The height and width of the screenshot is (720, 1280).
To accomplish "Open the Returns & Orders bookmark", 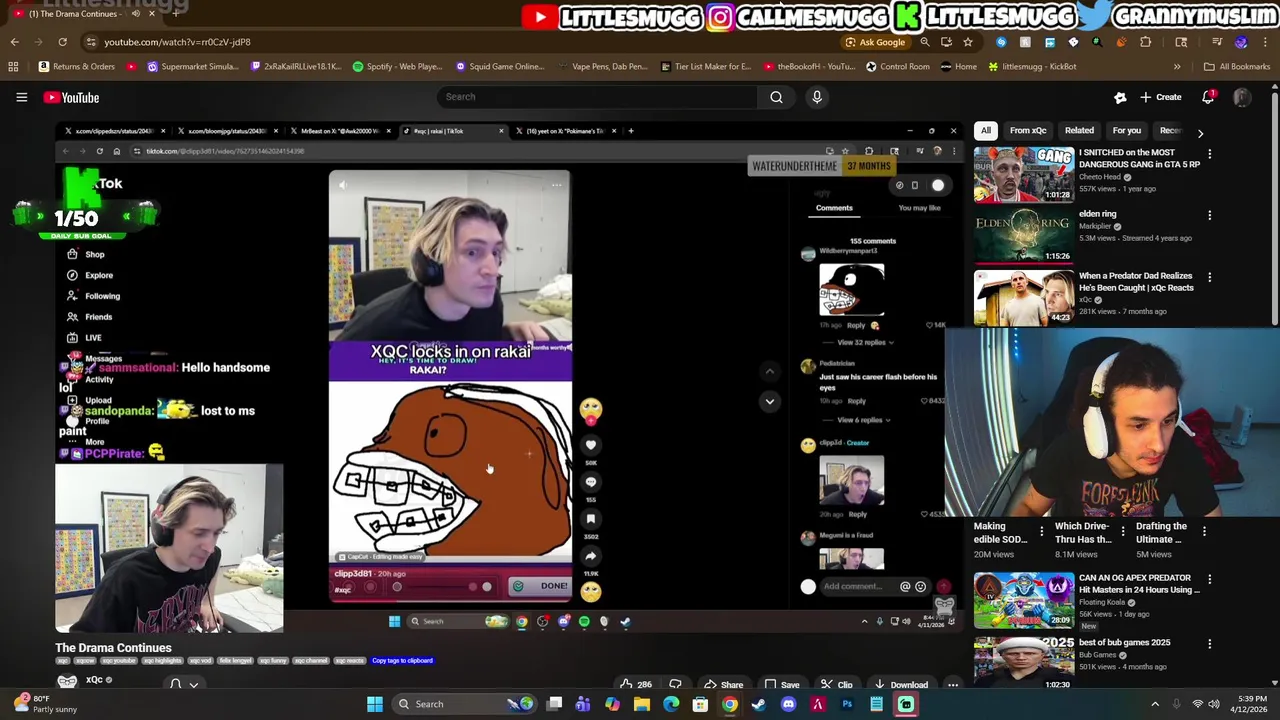I will click(x=76, y=66).
